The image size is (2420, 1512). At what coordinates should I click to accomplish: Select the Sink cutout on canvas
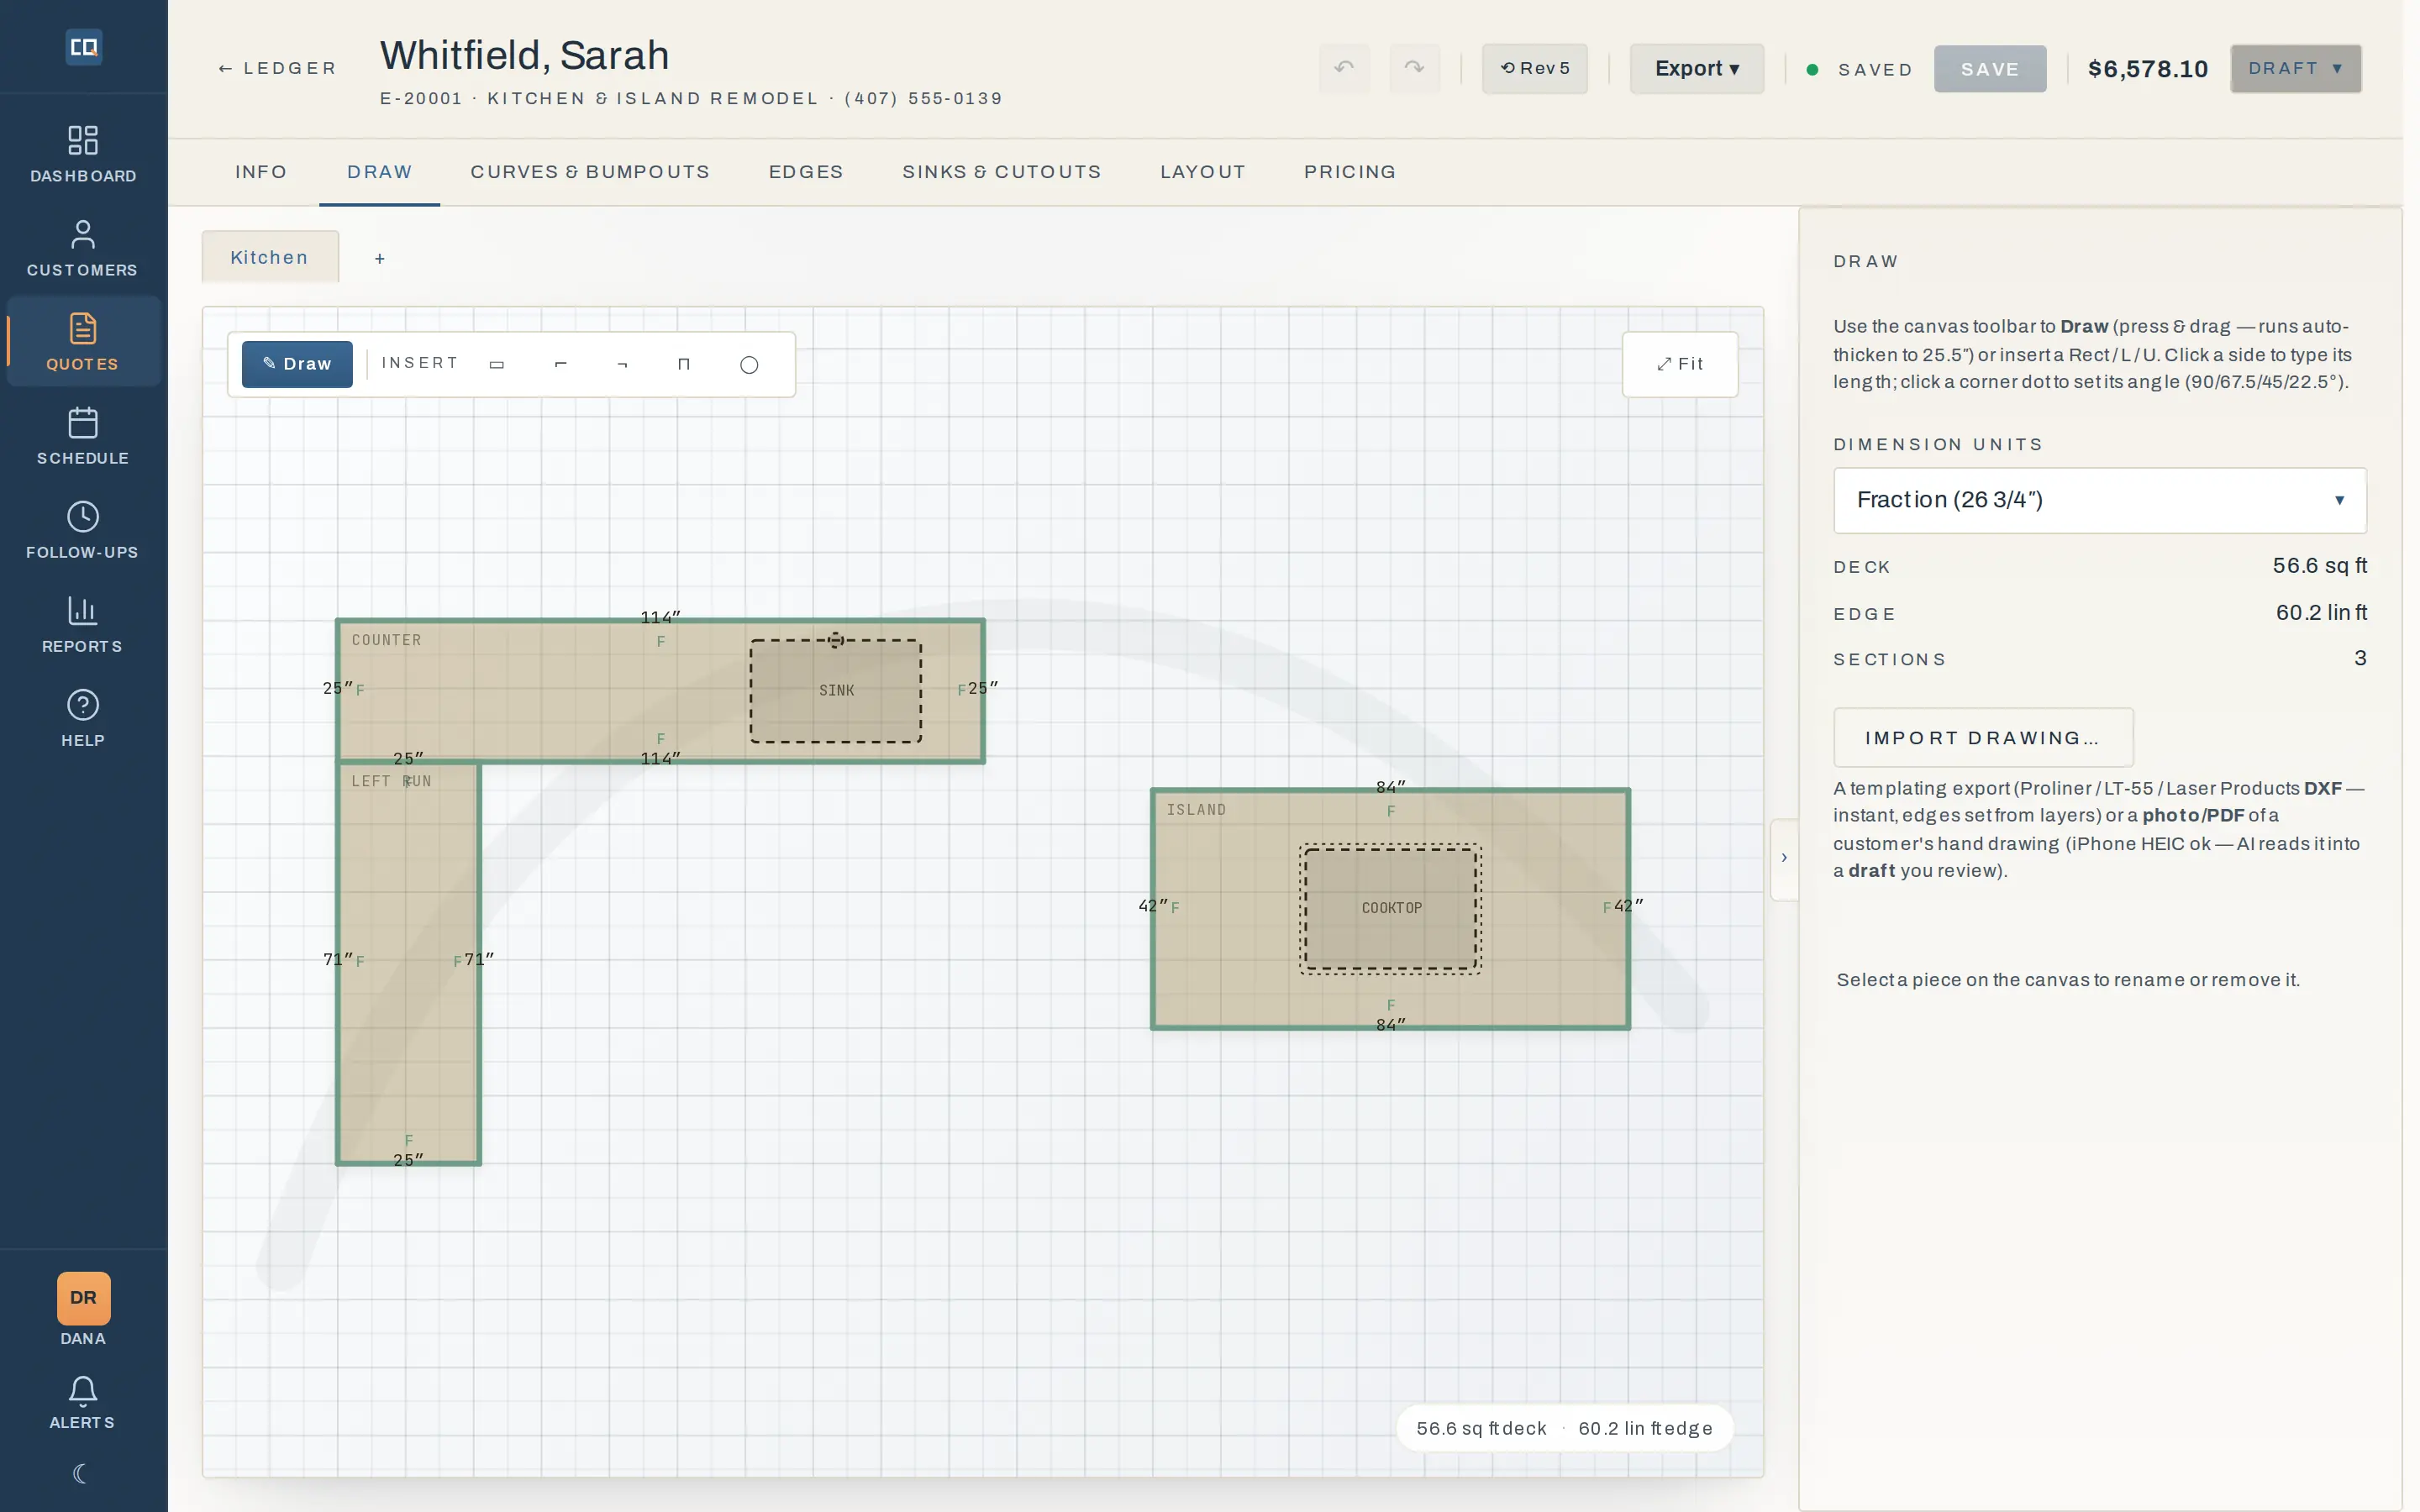point(836,691)
